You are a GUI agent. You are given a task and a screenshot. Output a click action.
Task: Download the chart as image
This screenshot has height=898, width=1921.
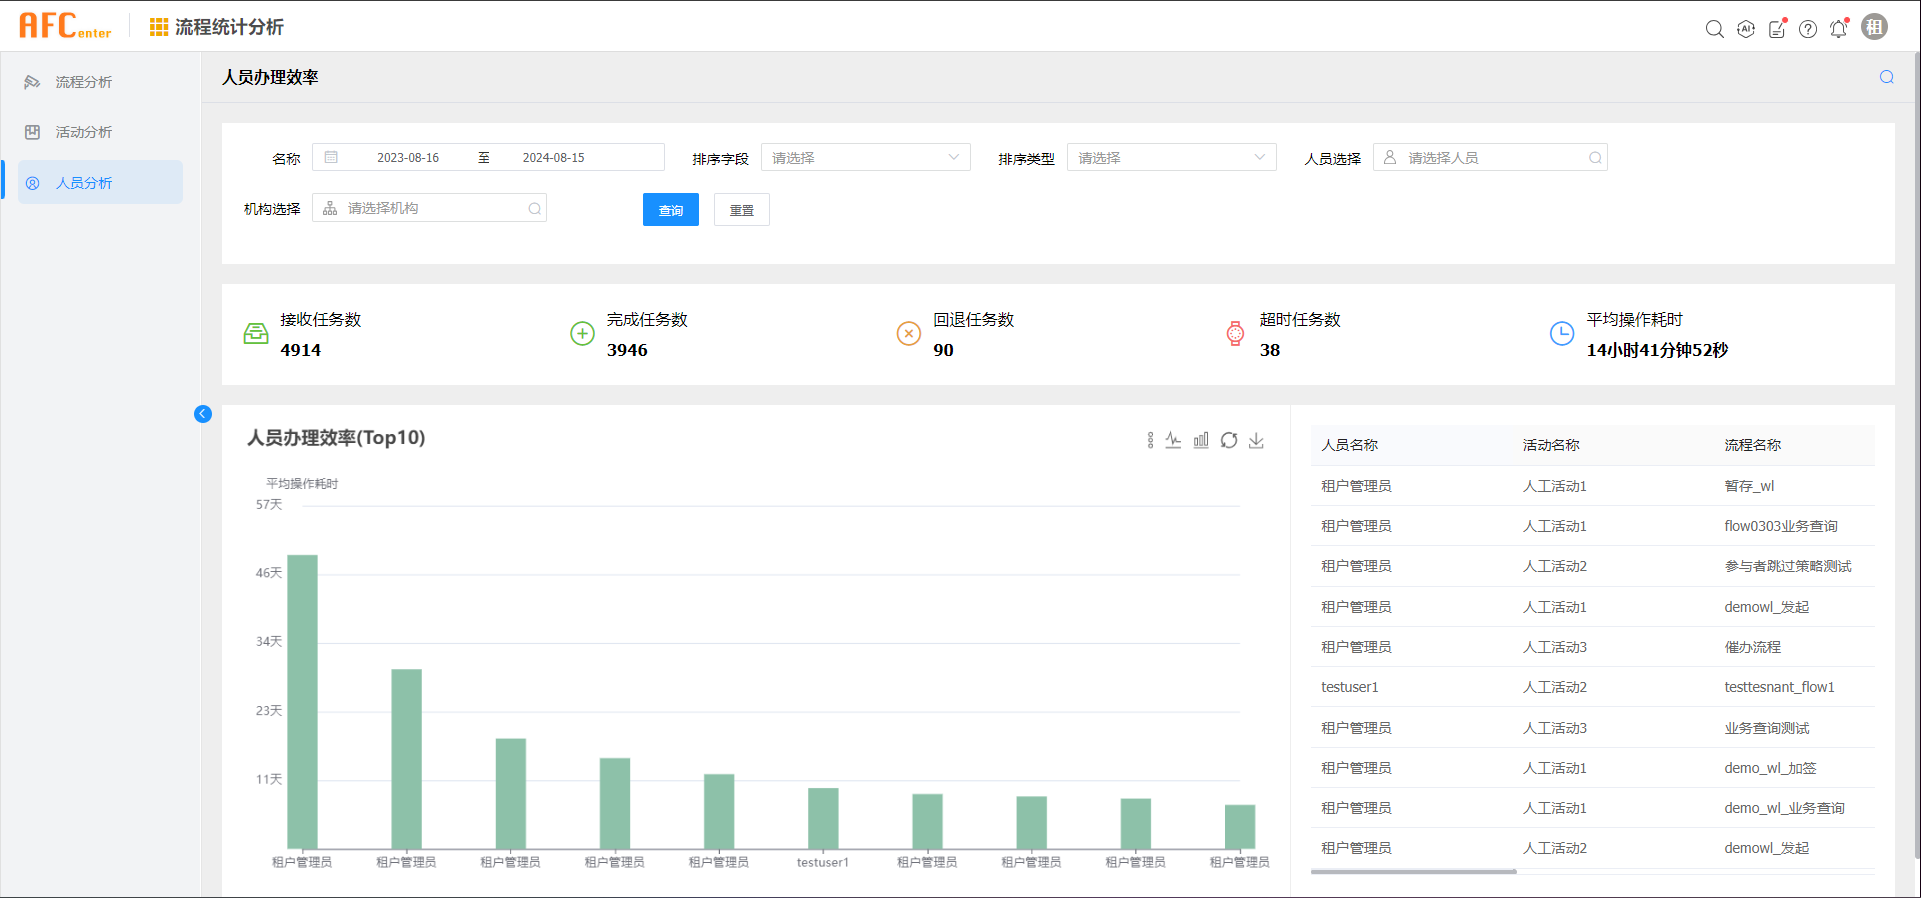1257,440
